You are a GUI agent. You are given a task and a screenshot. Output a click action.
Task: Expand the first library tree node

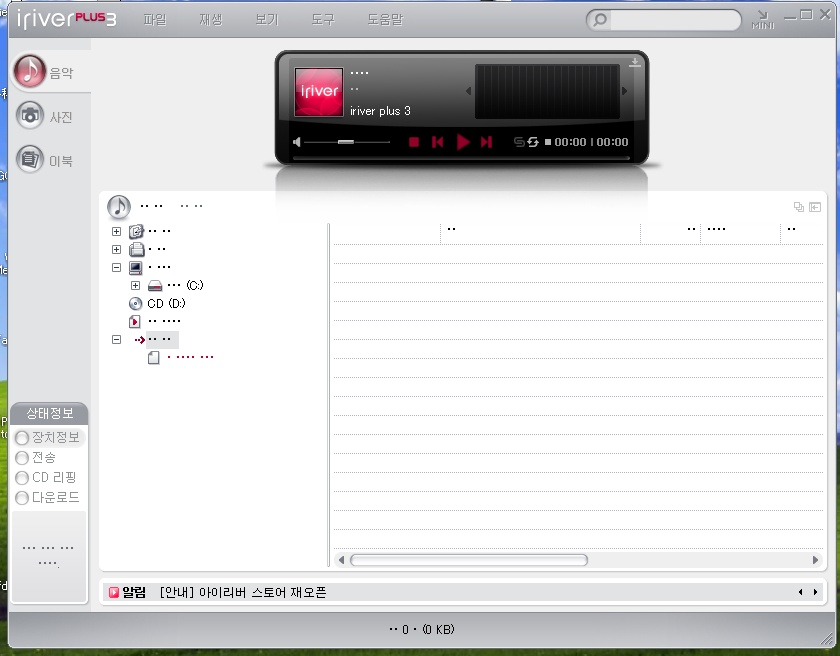[116, 231]
